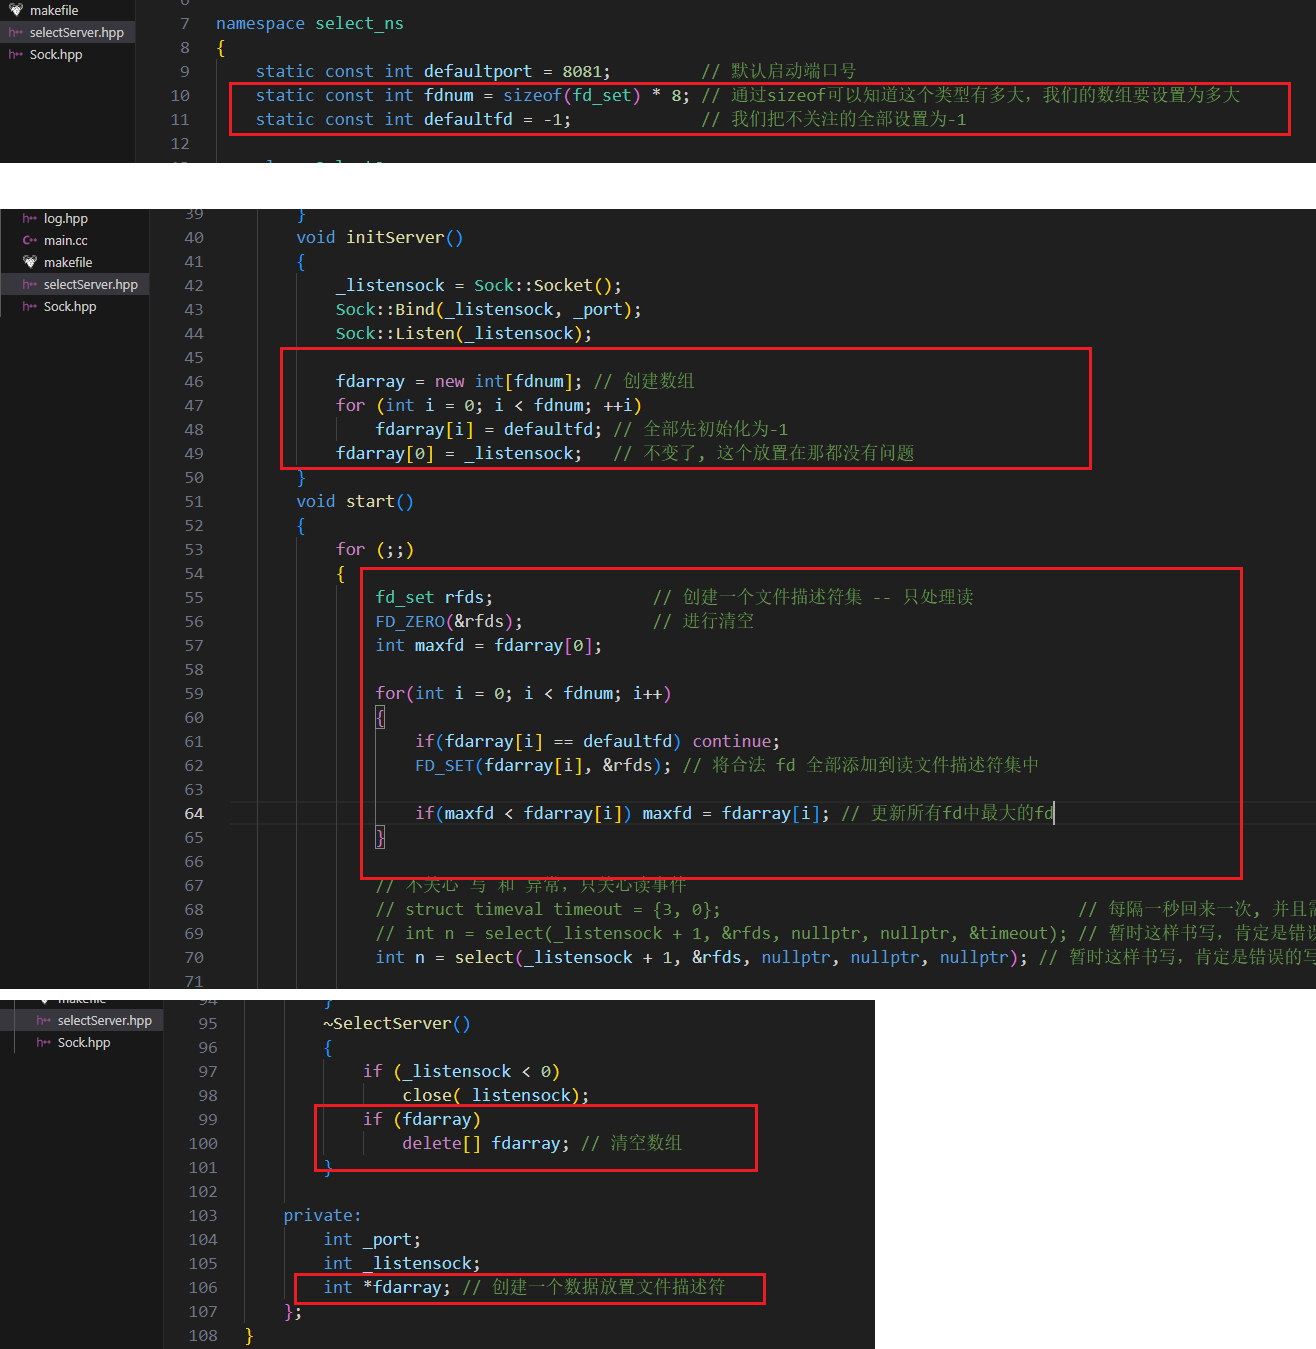Screen dimensions: 1316x1349
Task: Click the C++ file icon beside main.cc
Action: (x=30, y=240)
